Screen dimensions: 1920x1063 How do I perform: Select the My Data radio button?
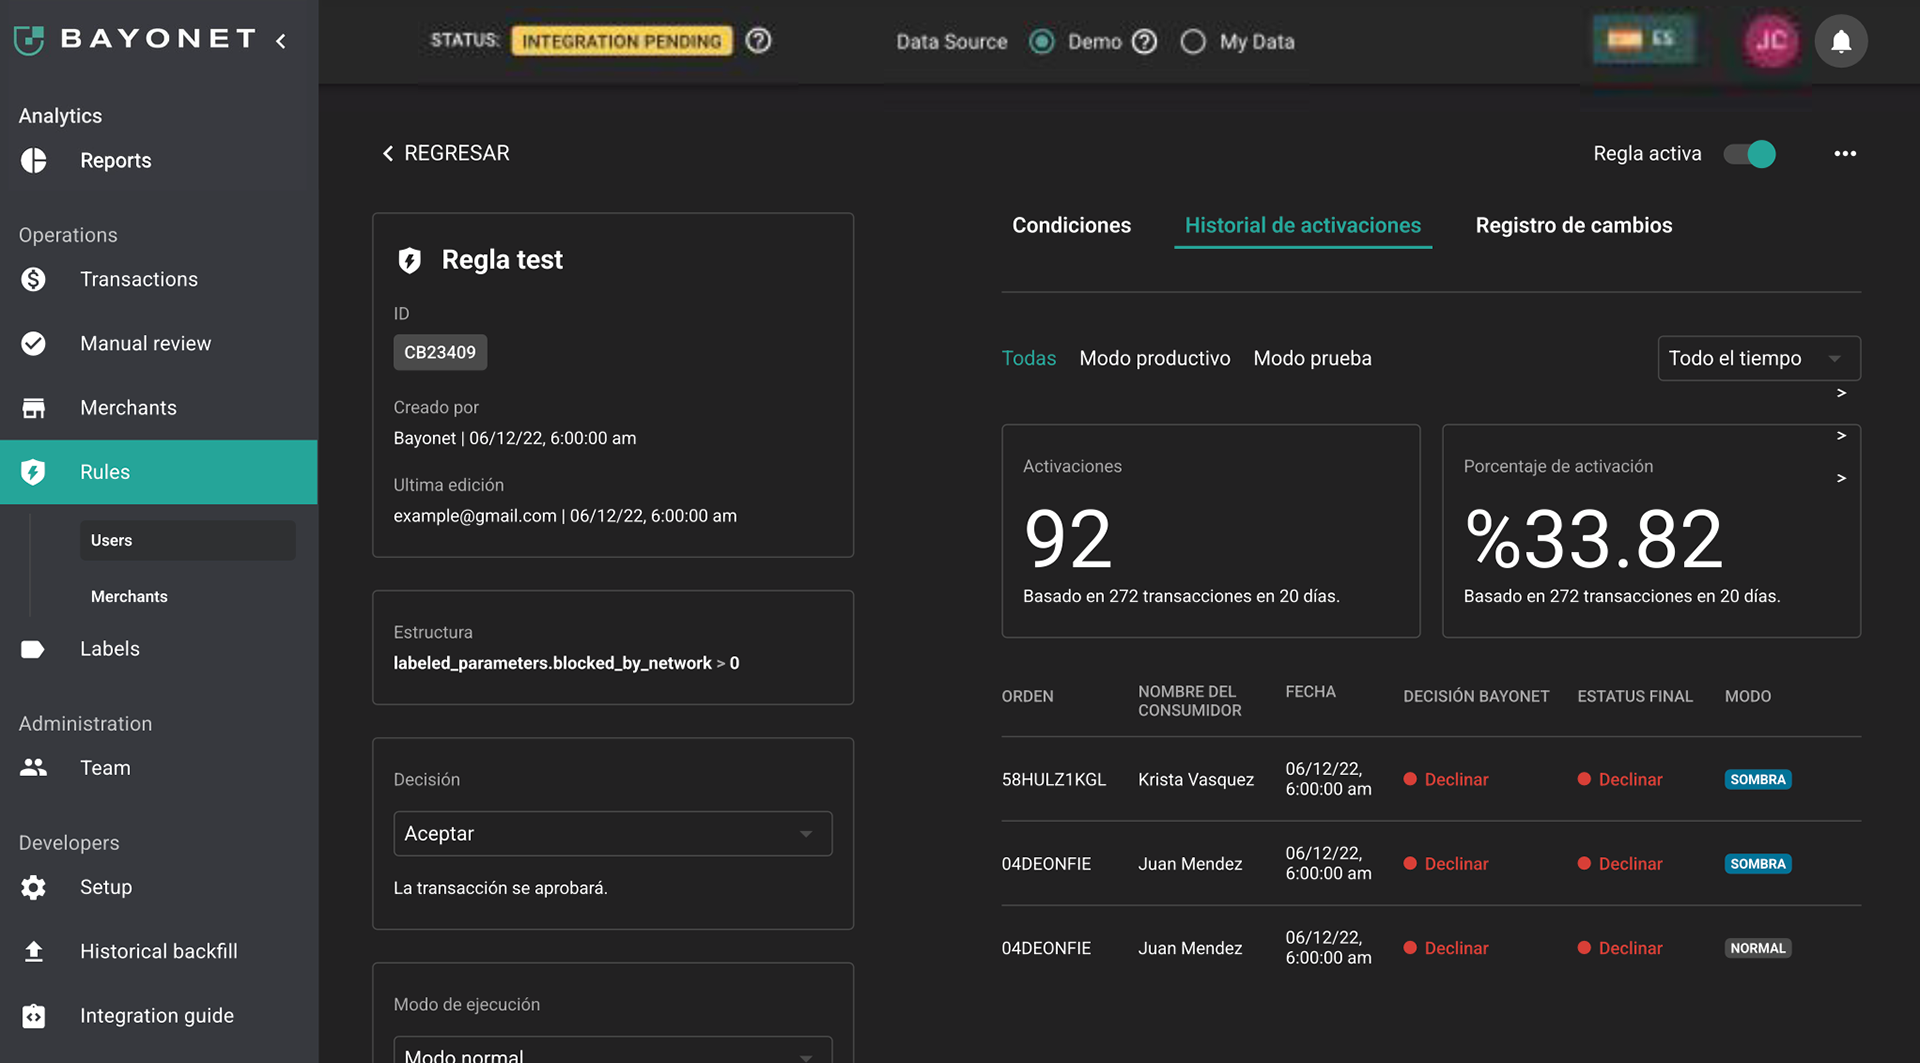(1193, 42)
